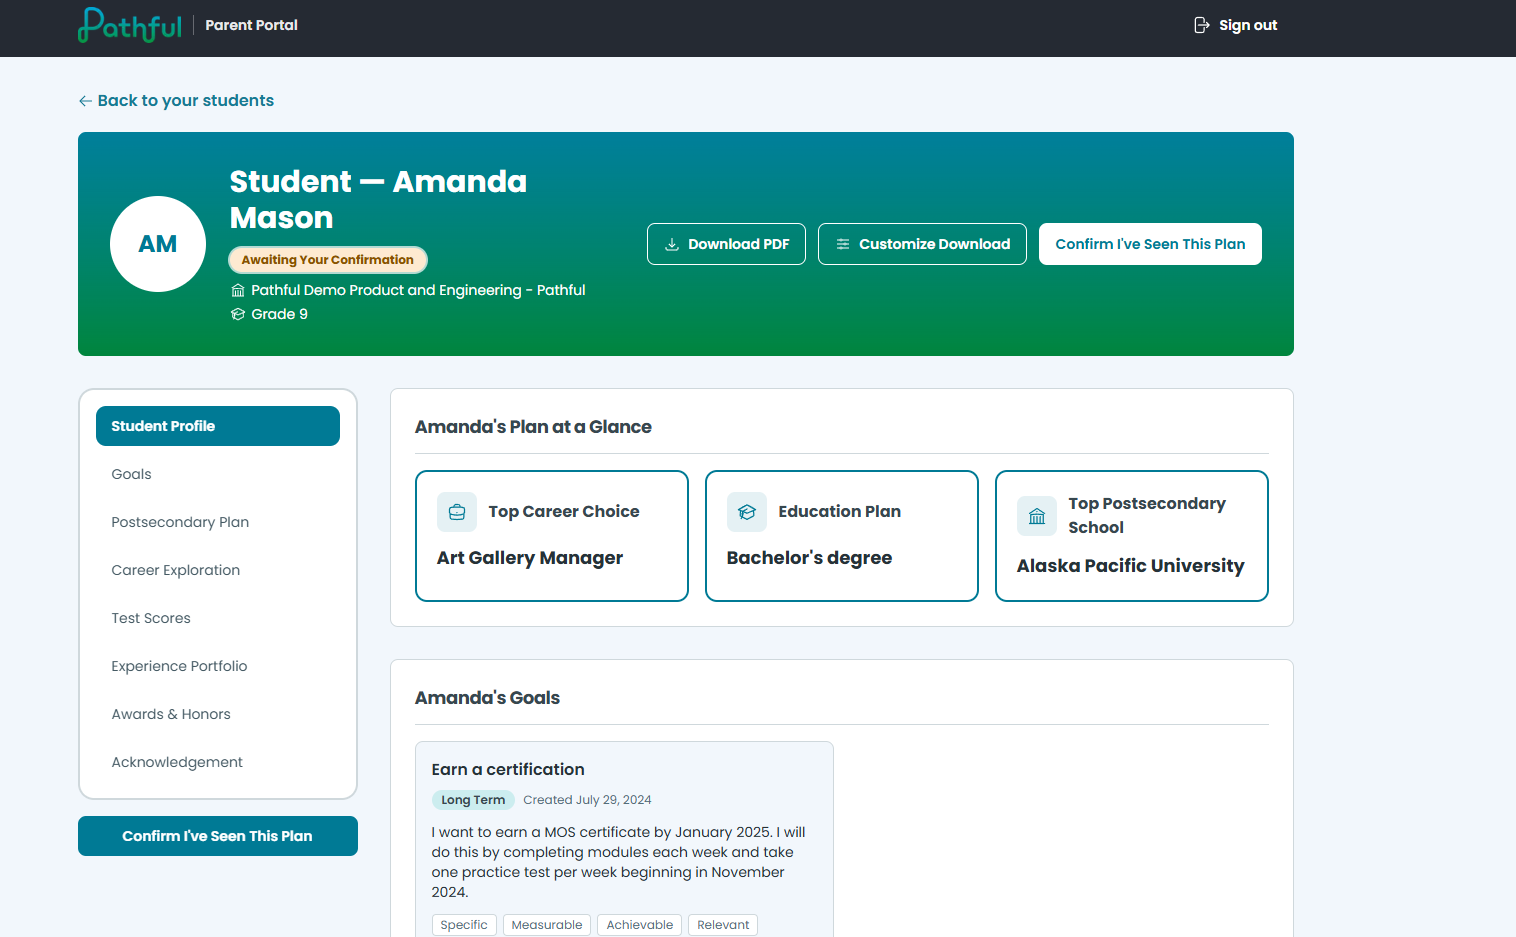
Task: Click the AM avatar circle
Action: point(158,244)
